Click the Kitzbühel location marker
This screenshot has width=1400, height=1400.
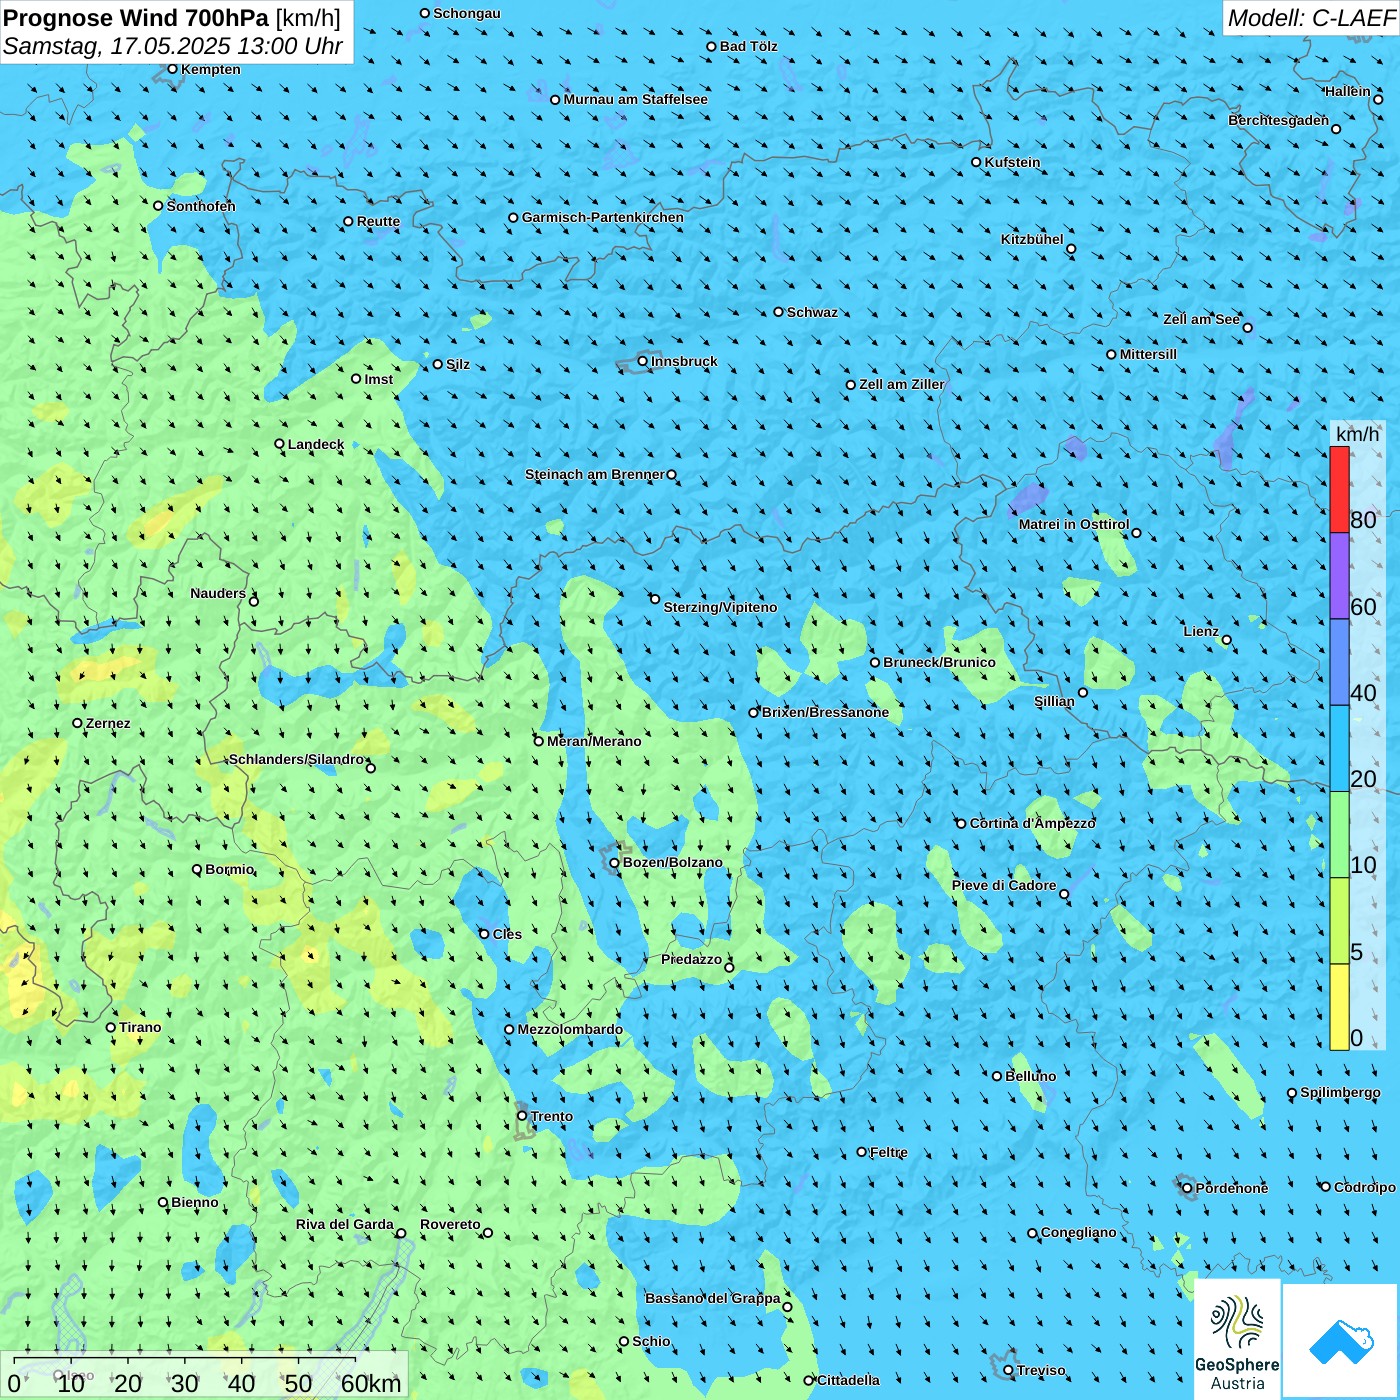[1071, 249]
